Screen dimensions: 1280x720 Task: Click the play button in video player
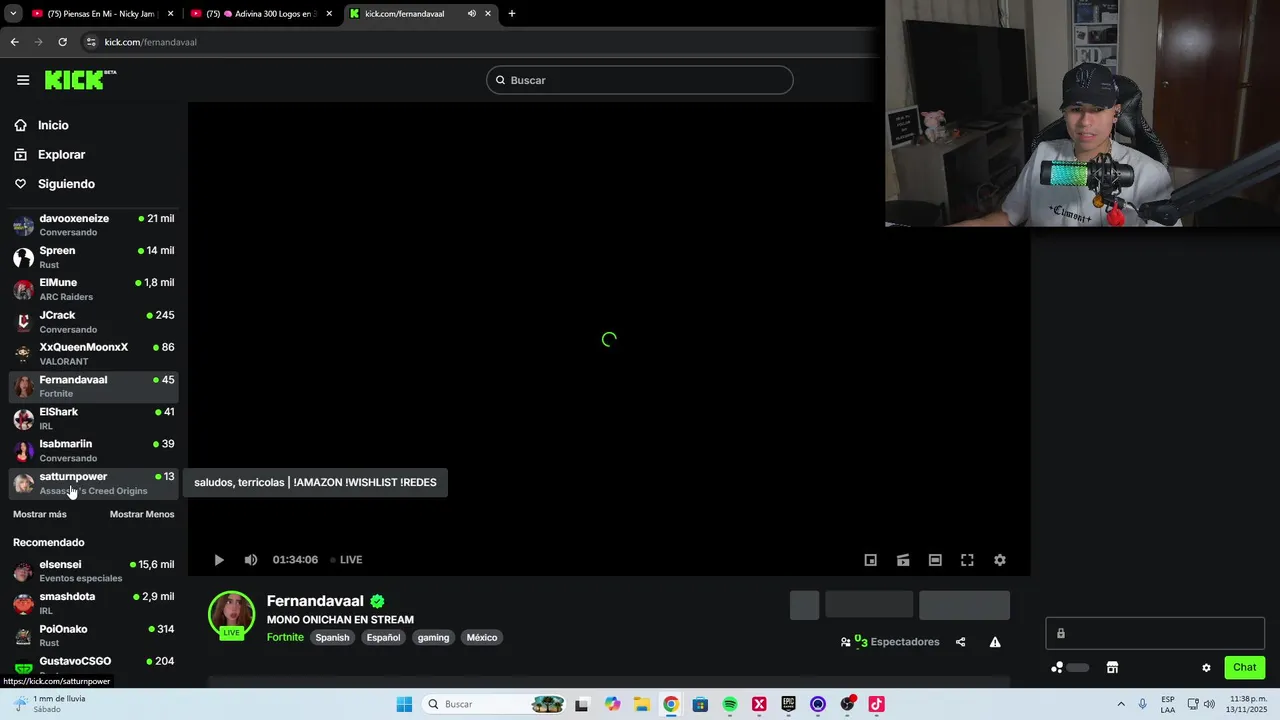[219, 560]
